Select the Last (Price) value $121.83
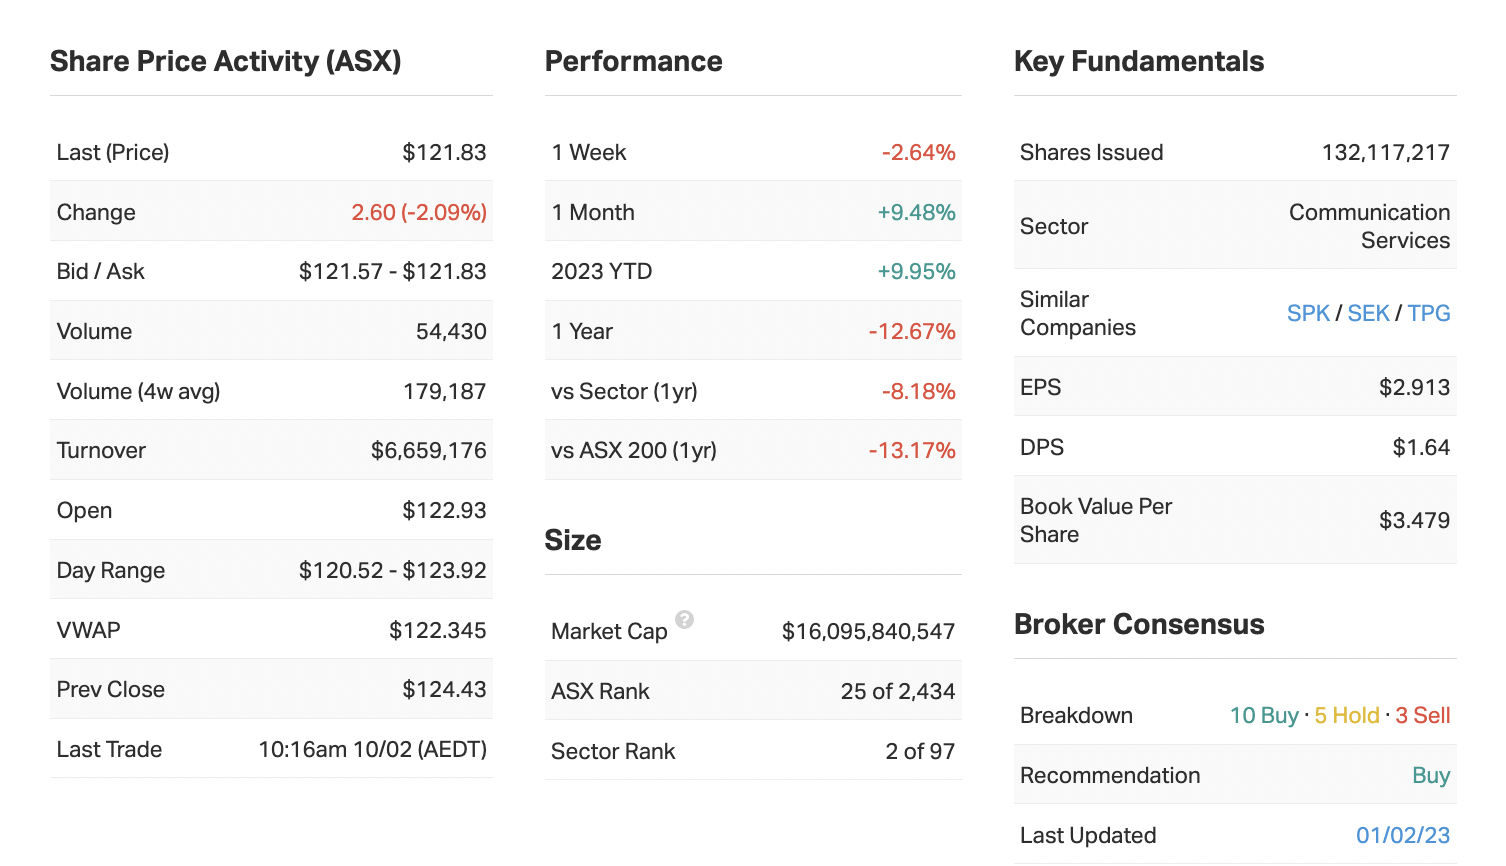The width and height of the screenshot is (1506, 866). pos(444,152)
